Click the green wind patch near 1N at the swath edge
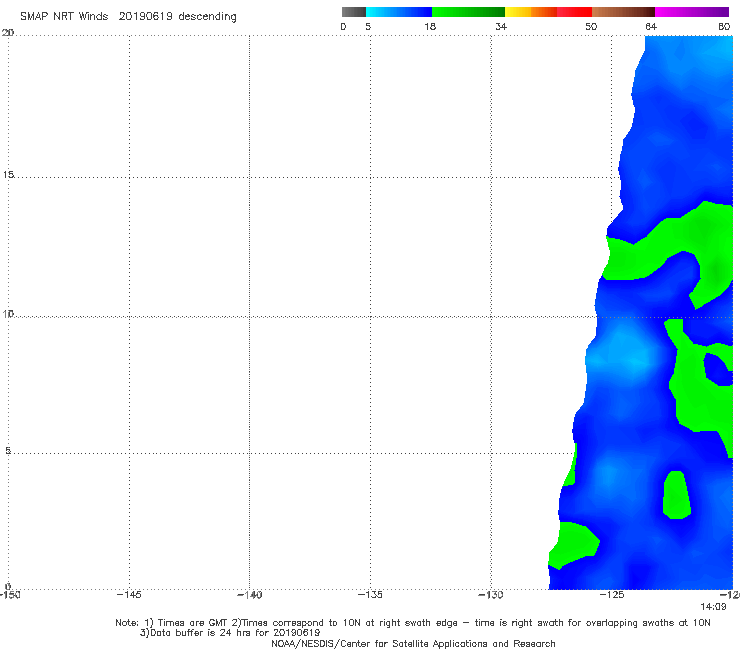 572,545
